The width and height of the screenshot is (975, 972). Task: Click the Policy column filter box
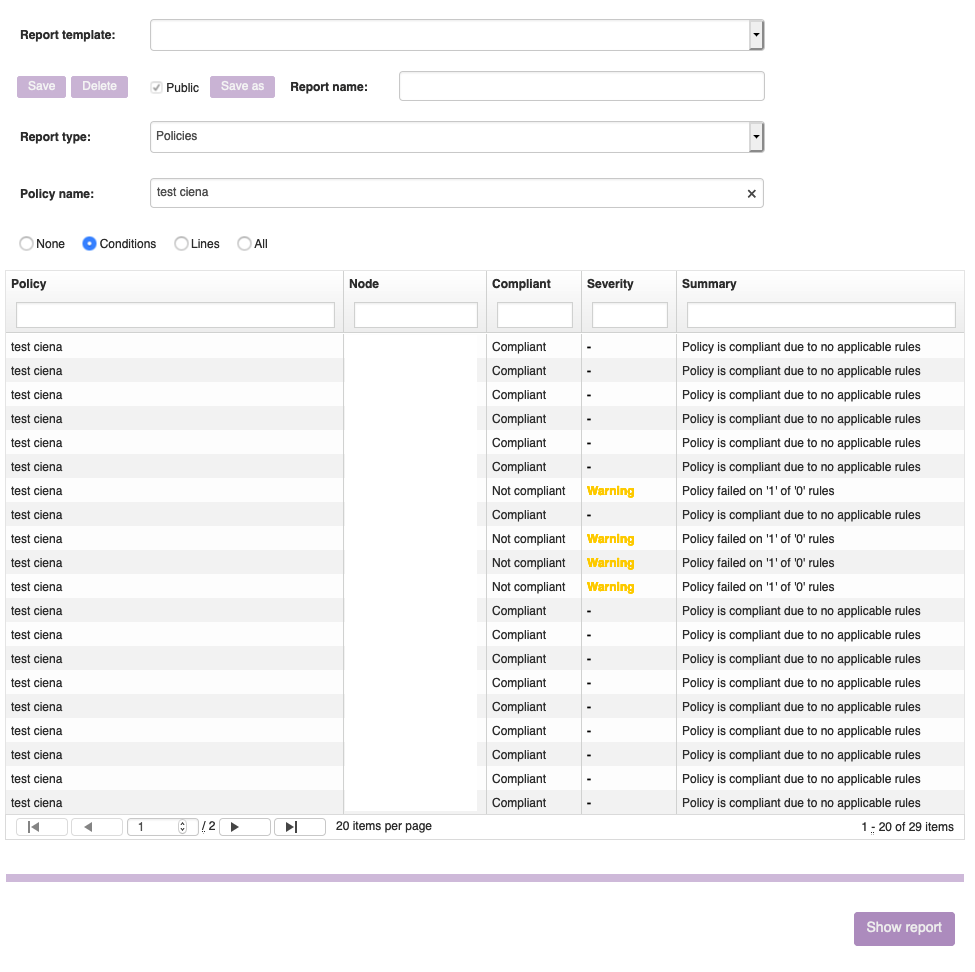click(x=175, y=315)
